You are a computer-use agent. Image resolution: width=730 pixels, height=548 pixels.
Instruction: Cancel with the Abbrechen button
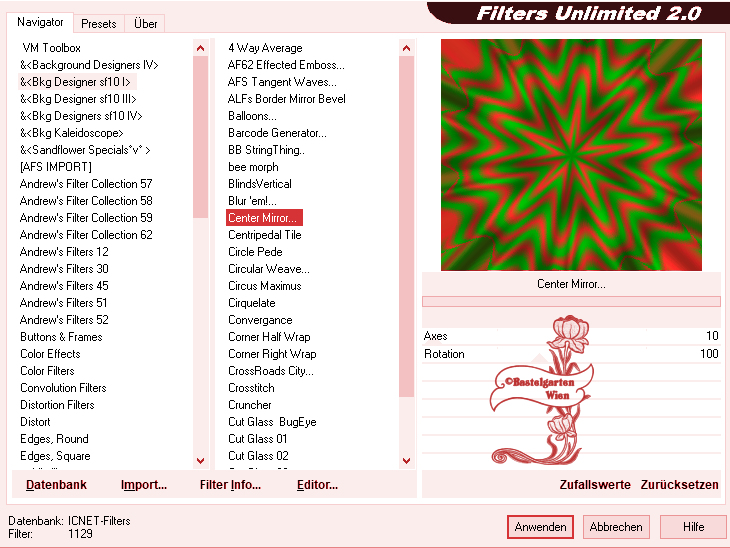615,527
